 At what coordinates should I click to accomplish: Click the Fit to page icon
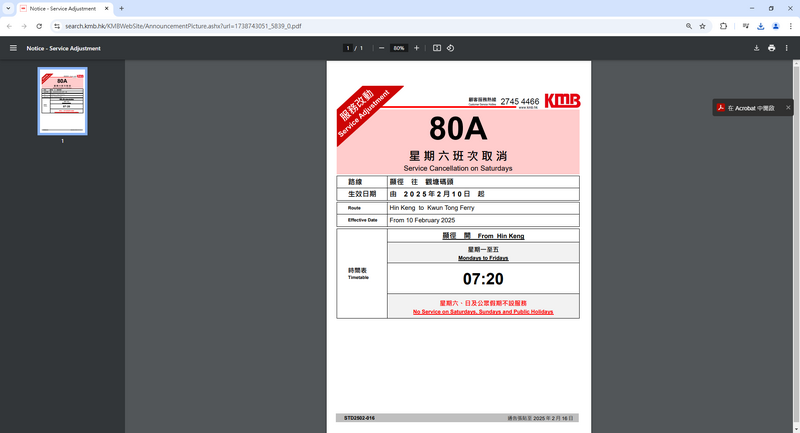pyautogui.click(x=437, y=48)
